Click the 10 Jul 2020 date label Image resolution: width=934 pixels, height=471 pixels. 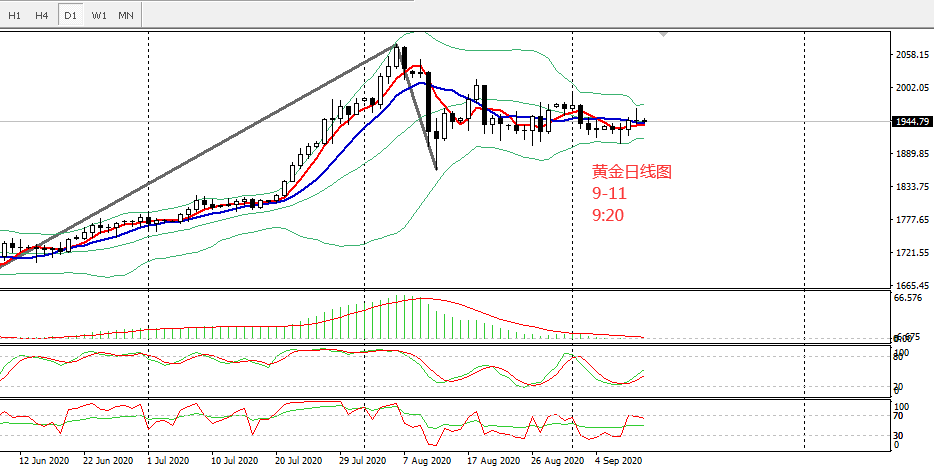(x=233, y=461)
